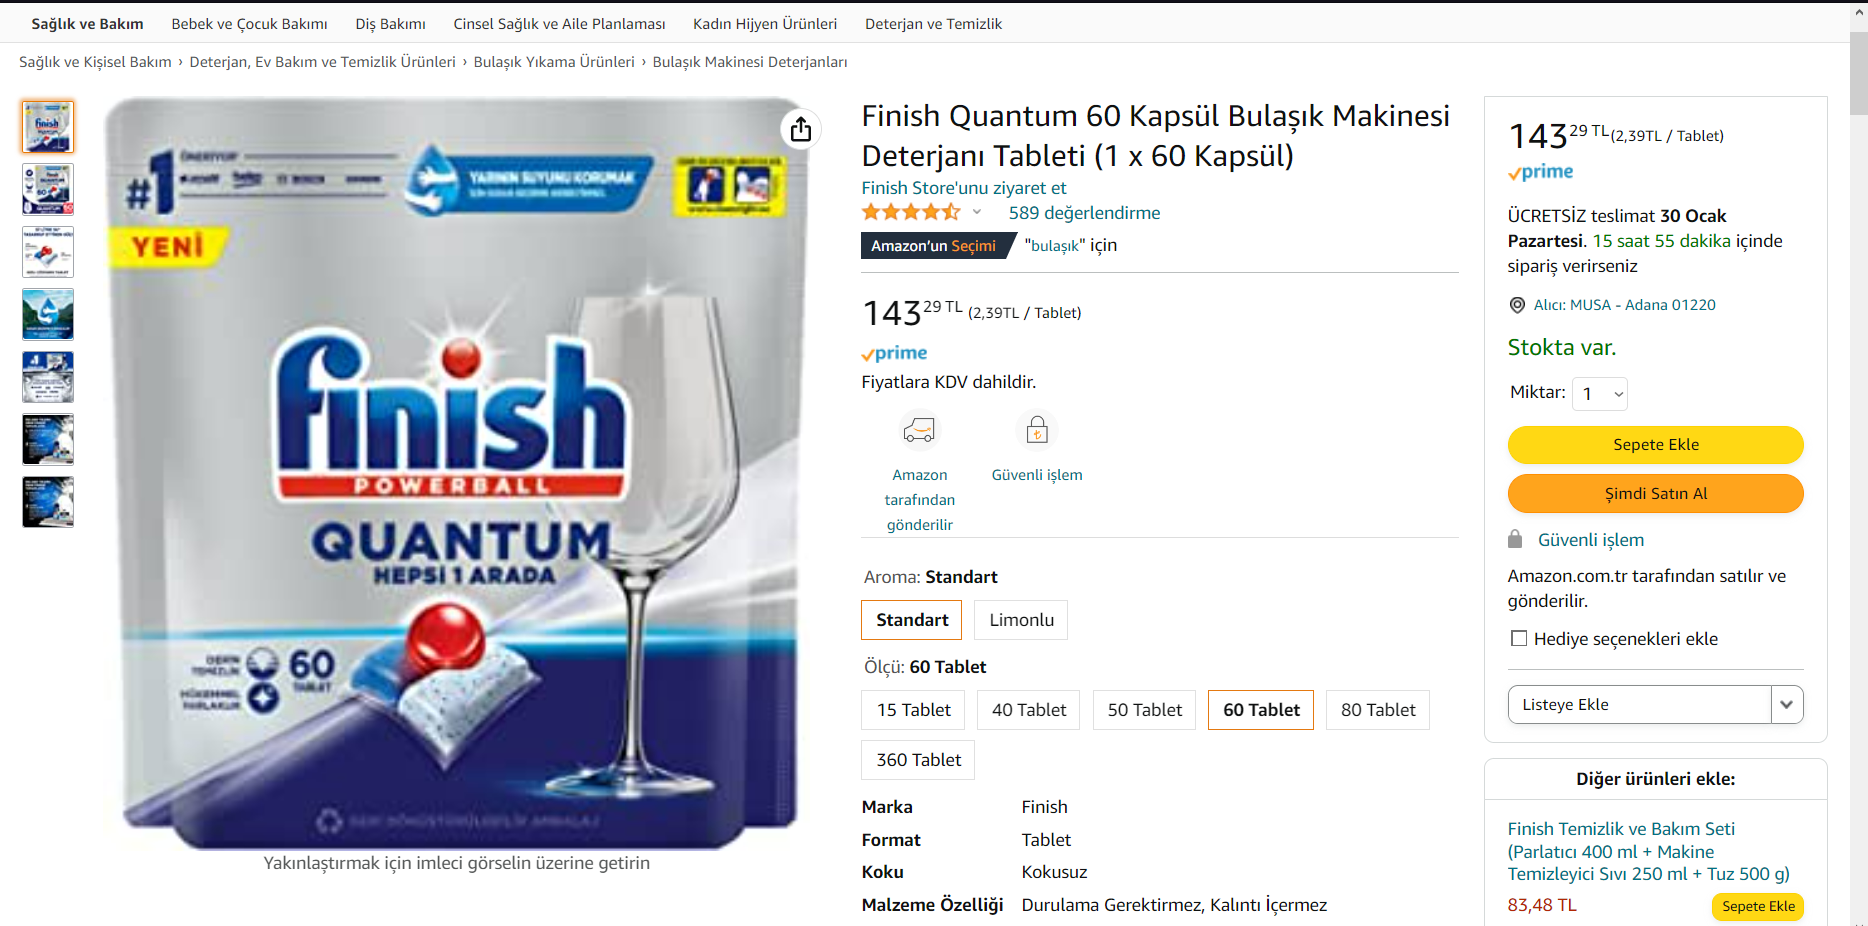
Task: Click the location pin icon near Alıcı
Action: pyautogui.click(x=1517, y=305)
